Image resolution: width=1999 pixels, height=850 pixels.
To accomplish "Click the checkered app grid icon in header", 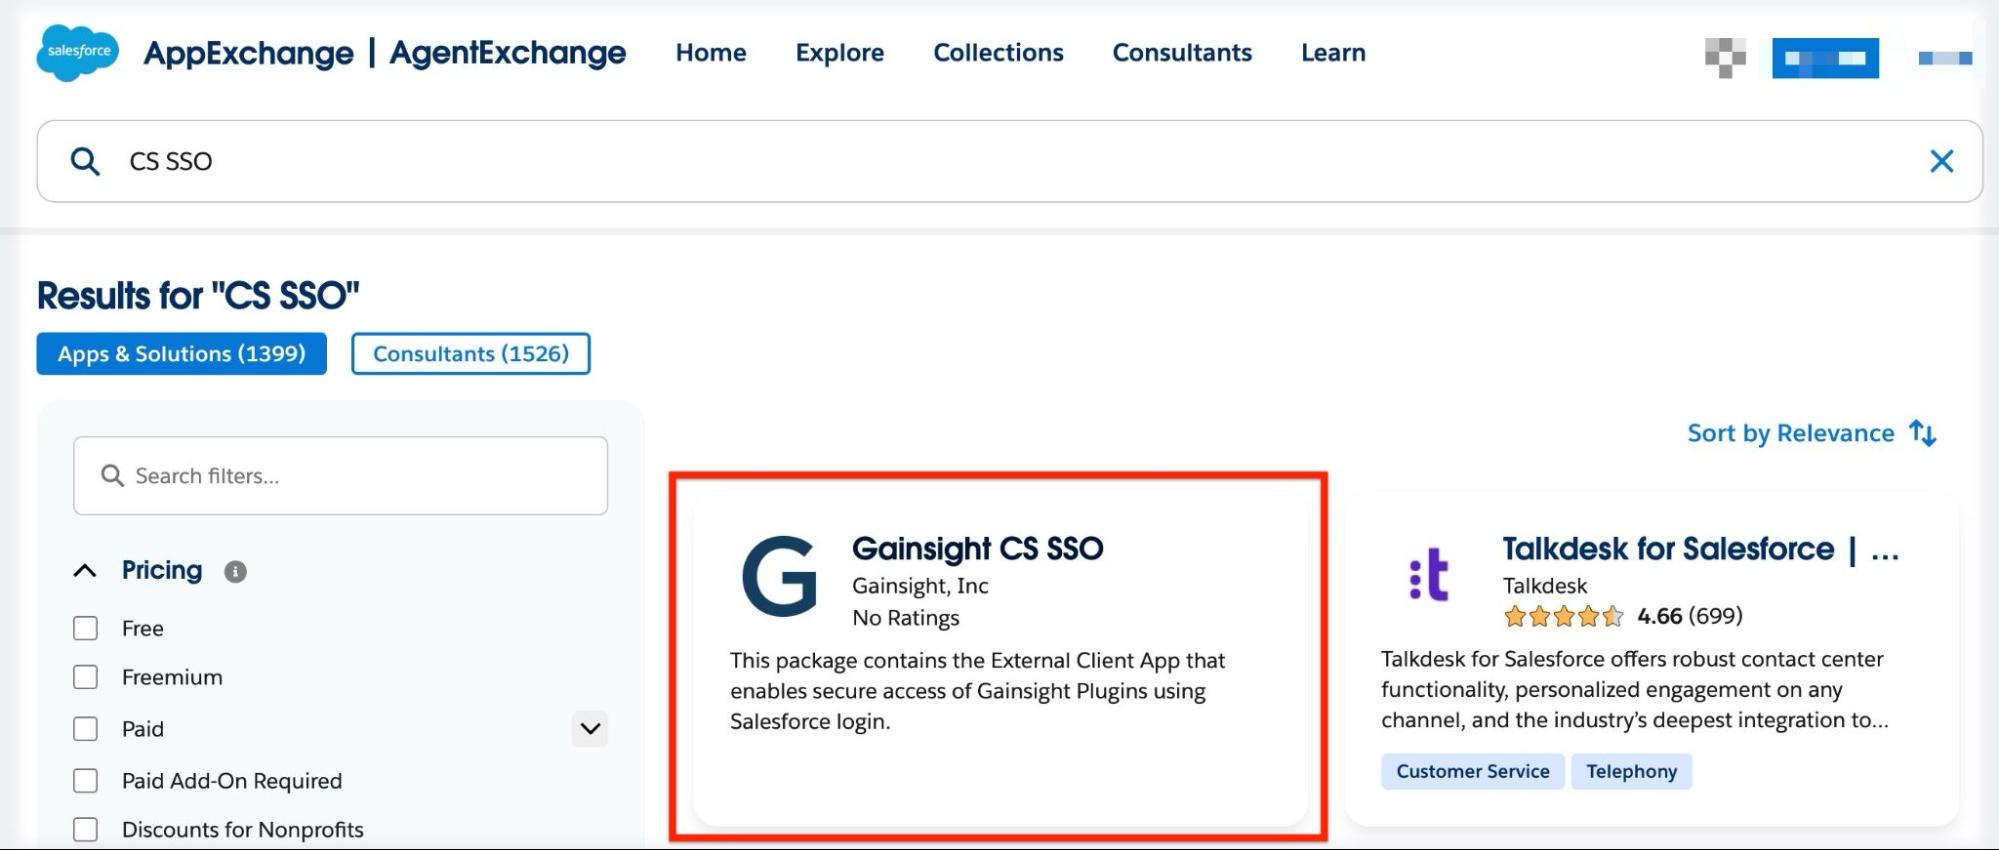I will tap(1725, 58).
